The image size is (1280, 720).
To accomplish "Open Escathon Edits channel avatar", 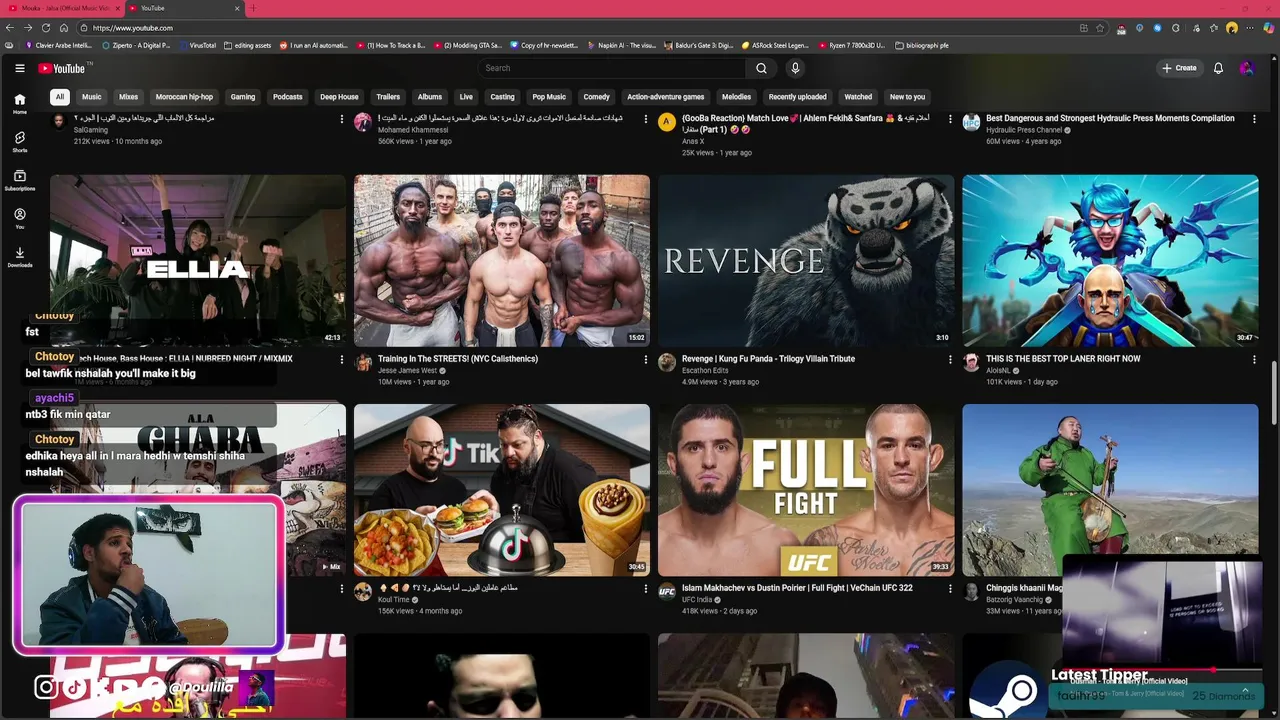I will click(x=667, y=363).
